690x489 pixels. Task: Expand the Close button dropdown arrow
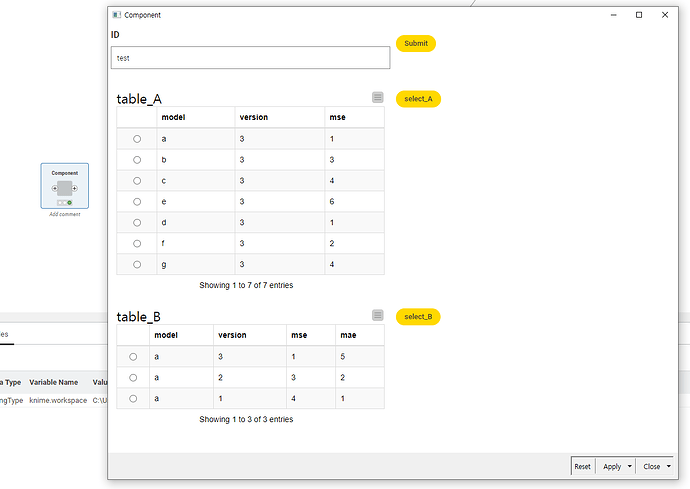(668, 467)
